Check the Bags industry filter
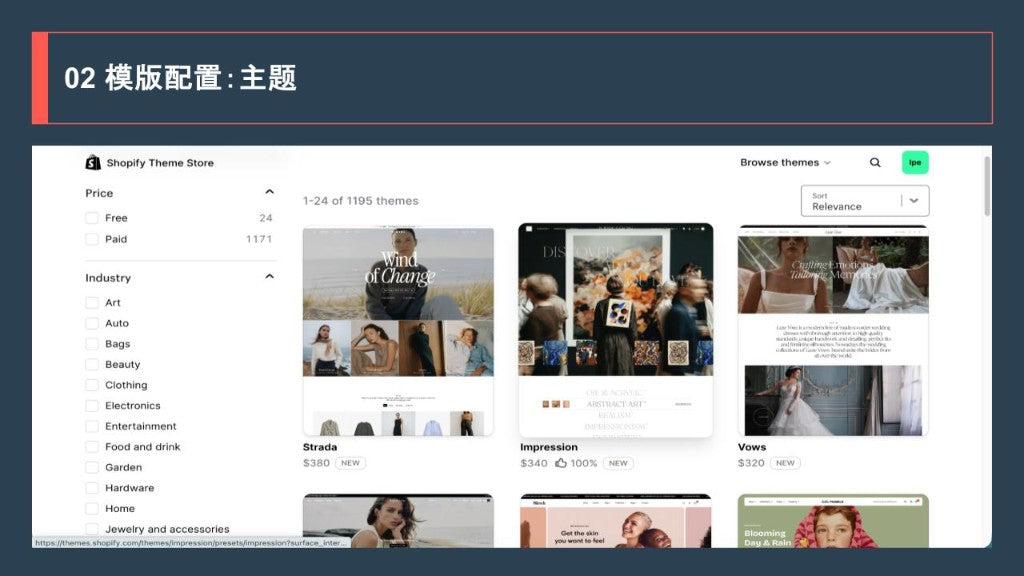This screenshot has height=576, width=1024. coord(92,344)
